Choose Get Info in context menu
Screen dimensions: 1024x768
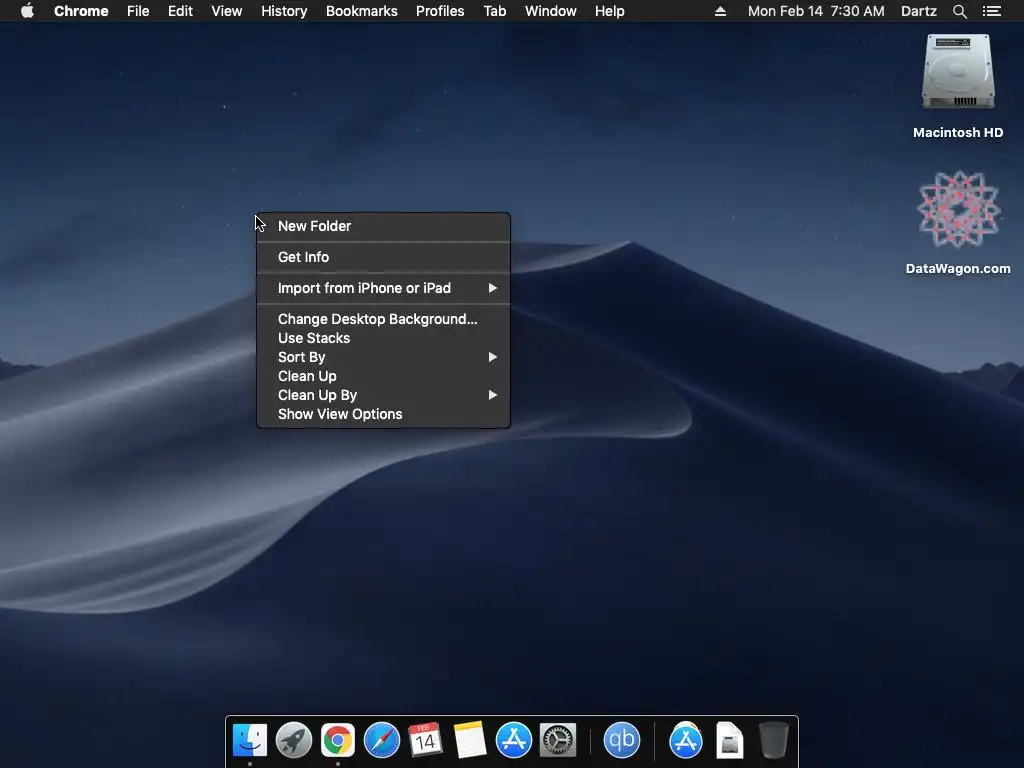tap(383, 257)
